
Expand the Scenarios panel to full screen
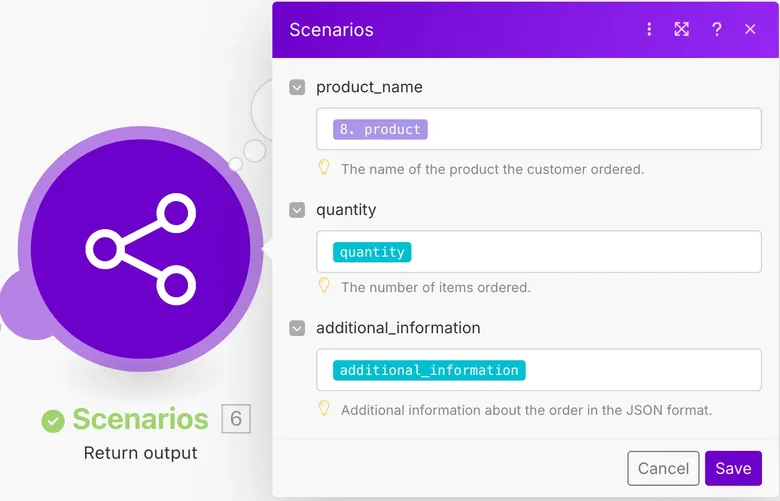[x=682, y=29]
